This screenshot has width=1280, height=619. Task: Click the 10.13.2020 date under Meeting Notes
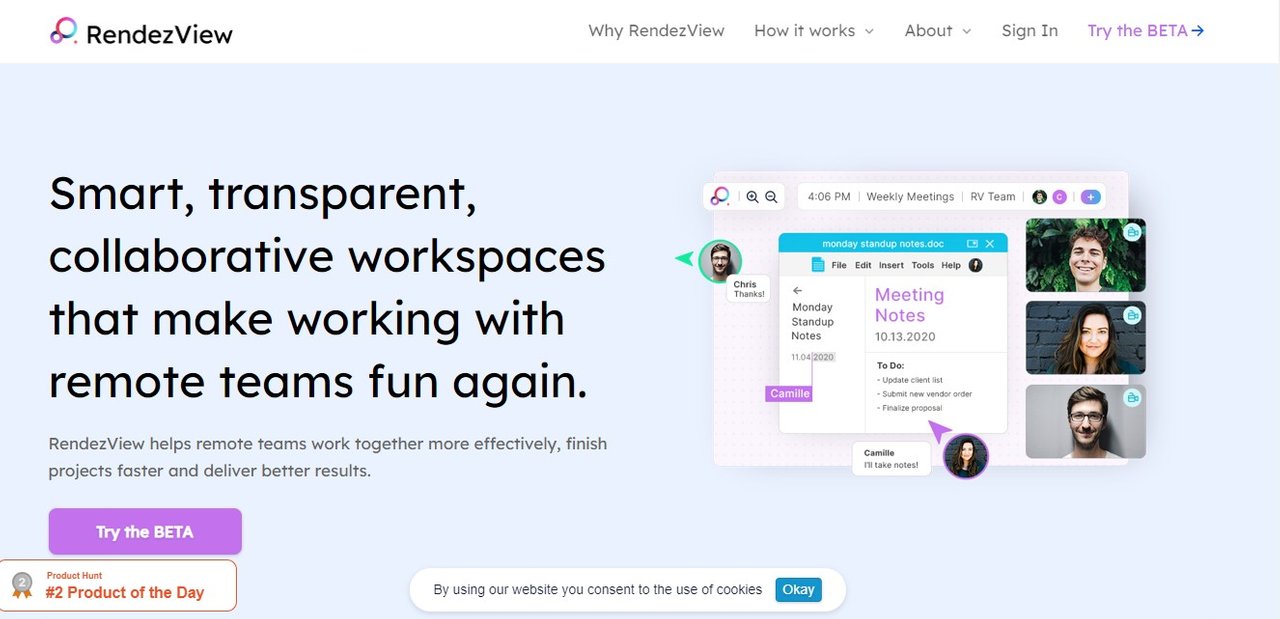[x=905, y=337]
